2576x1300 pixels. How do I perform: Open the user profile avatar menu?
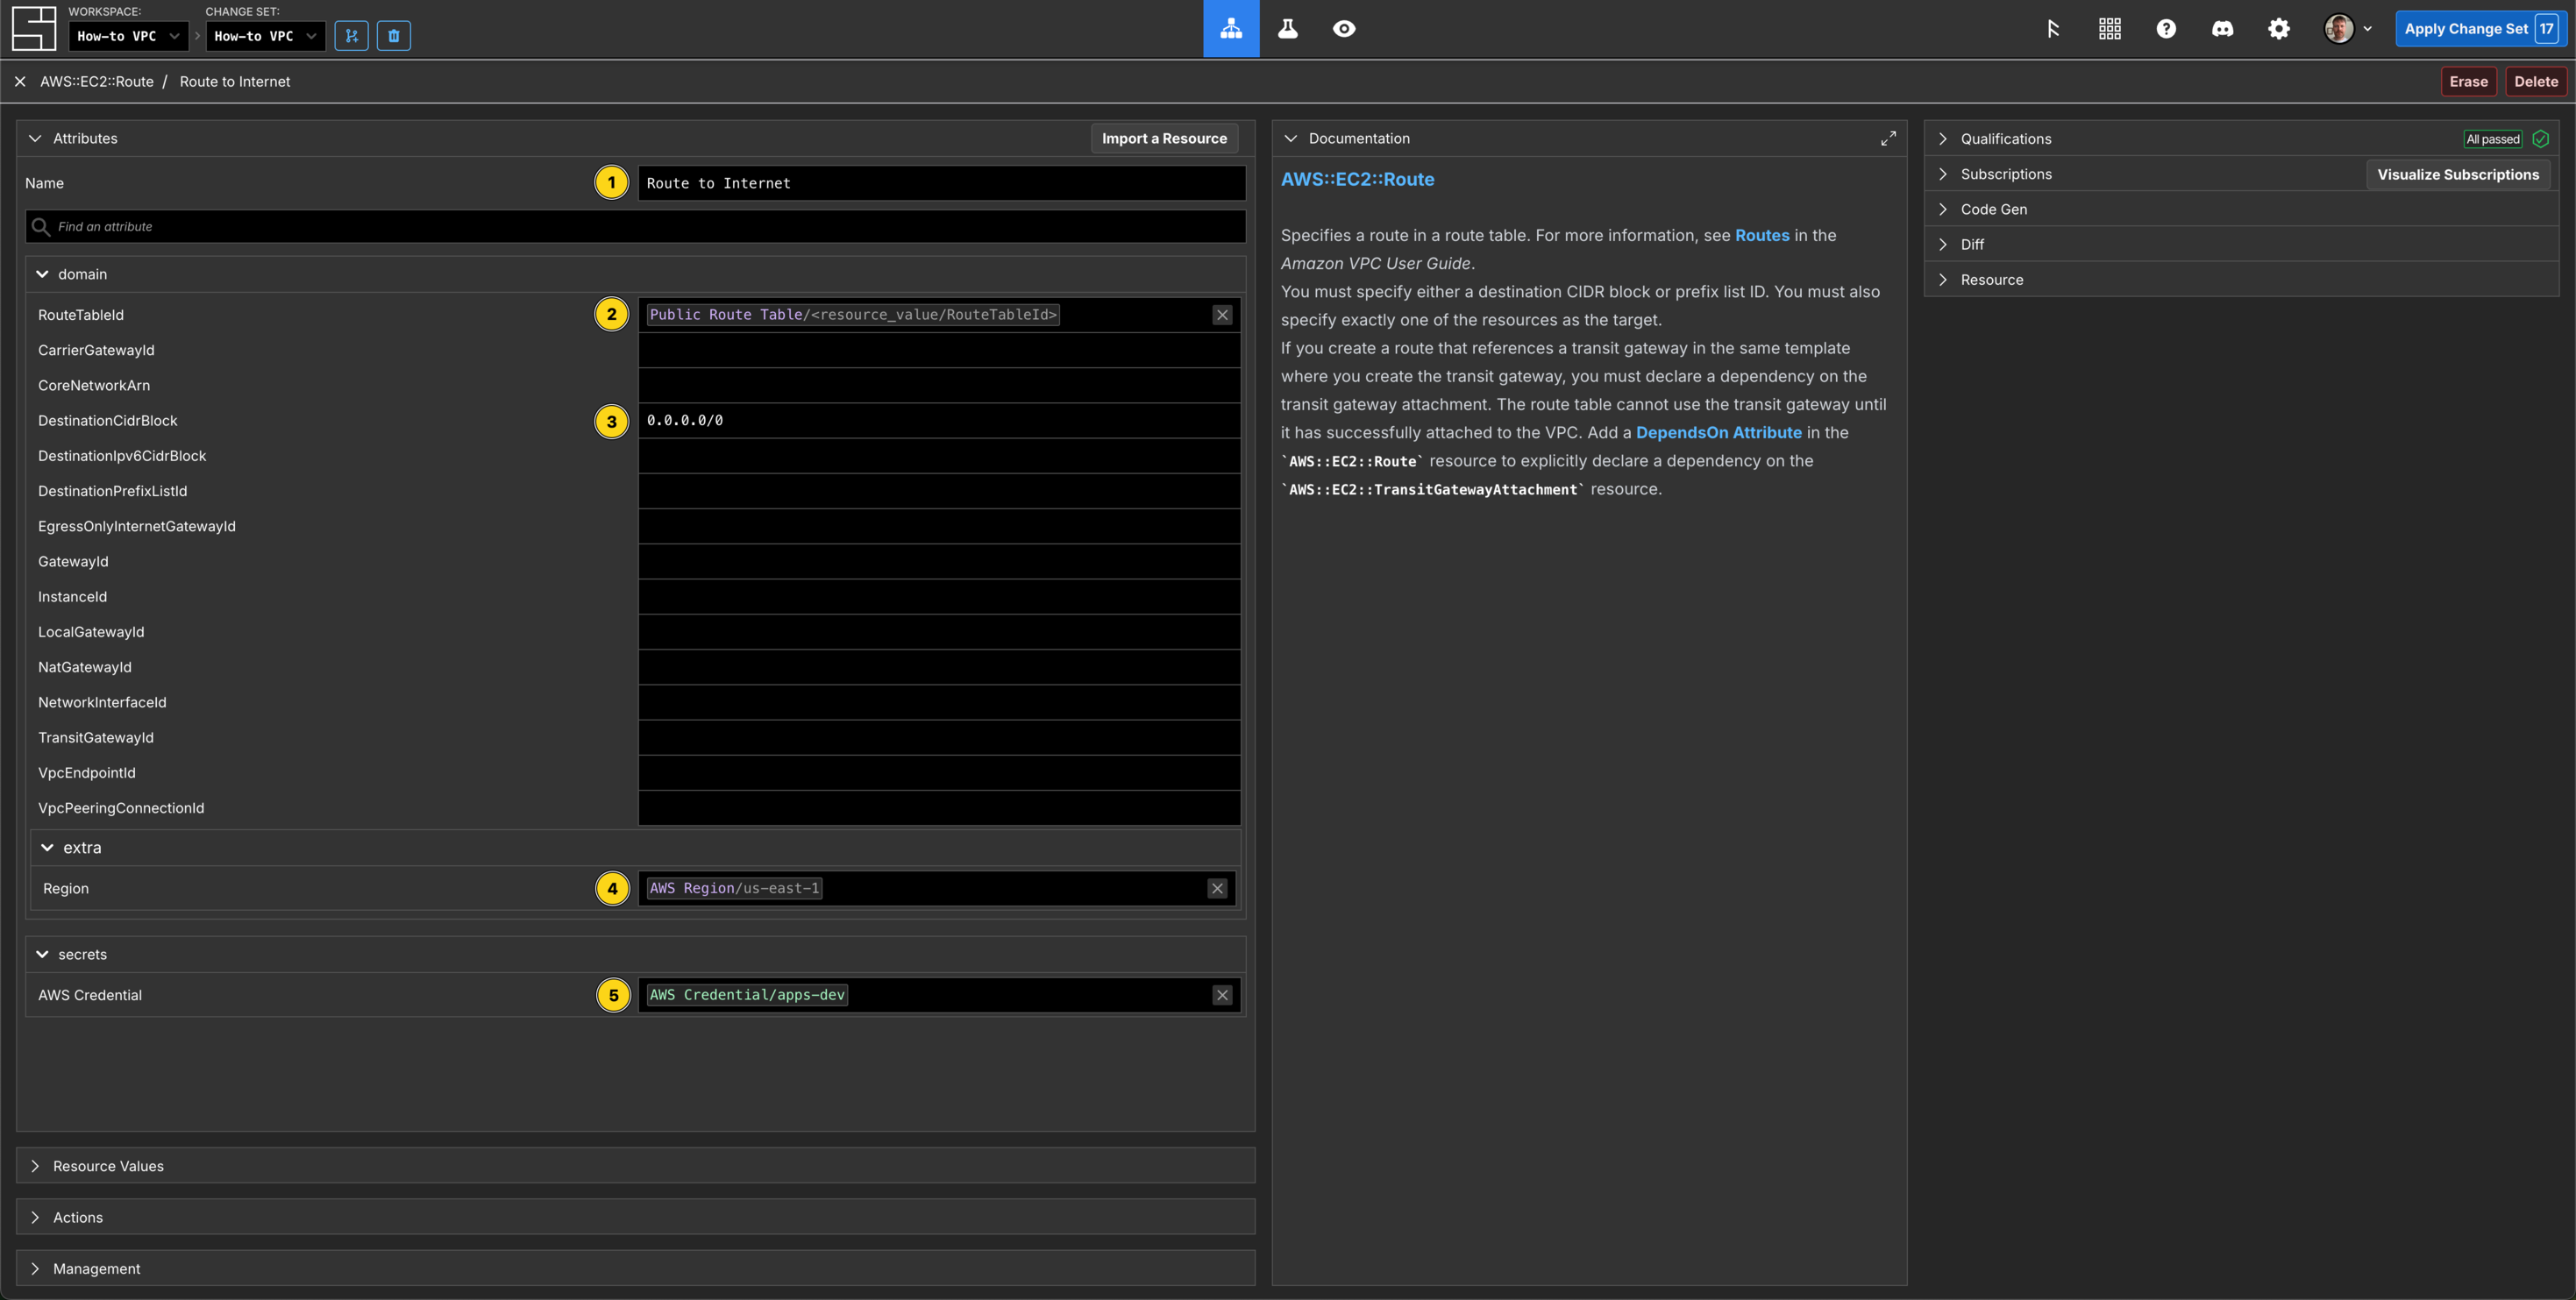[x=2346, y=28]
